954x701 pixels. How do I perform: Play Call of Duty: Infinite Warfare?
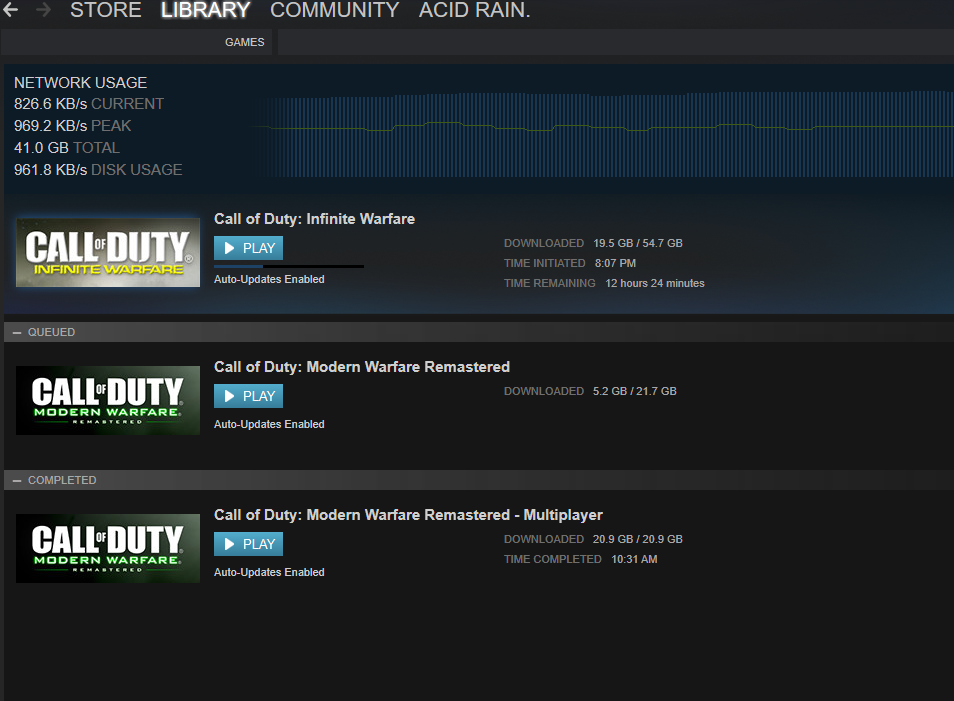[248, 248]
